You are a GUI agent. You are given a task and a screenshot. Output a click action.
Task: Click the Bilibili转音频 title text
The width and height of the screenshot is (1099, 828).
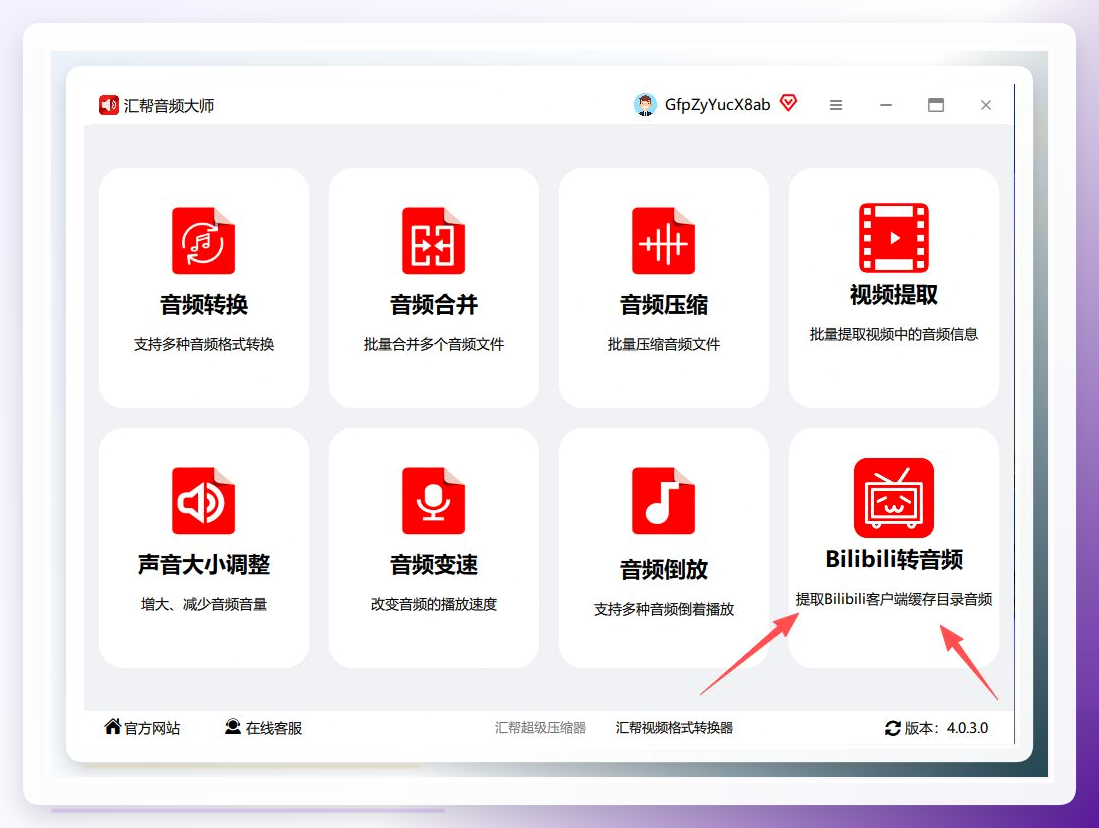click(x=894, y=559)
